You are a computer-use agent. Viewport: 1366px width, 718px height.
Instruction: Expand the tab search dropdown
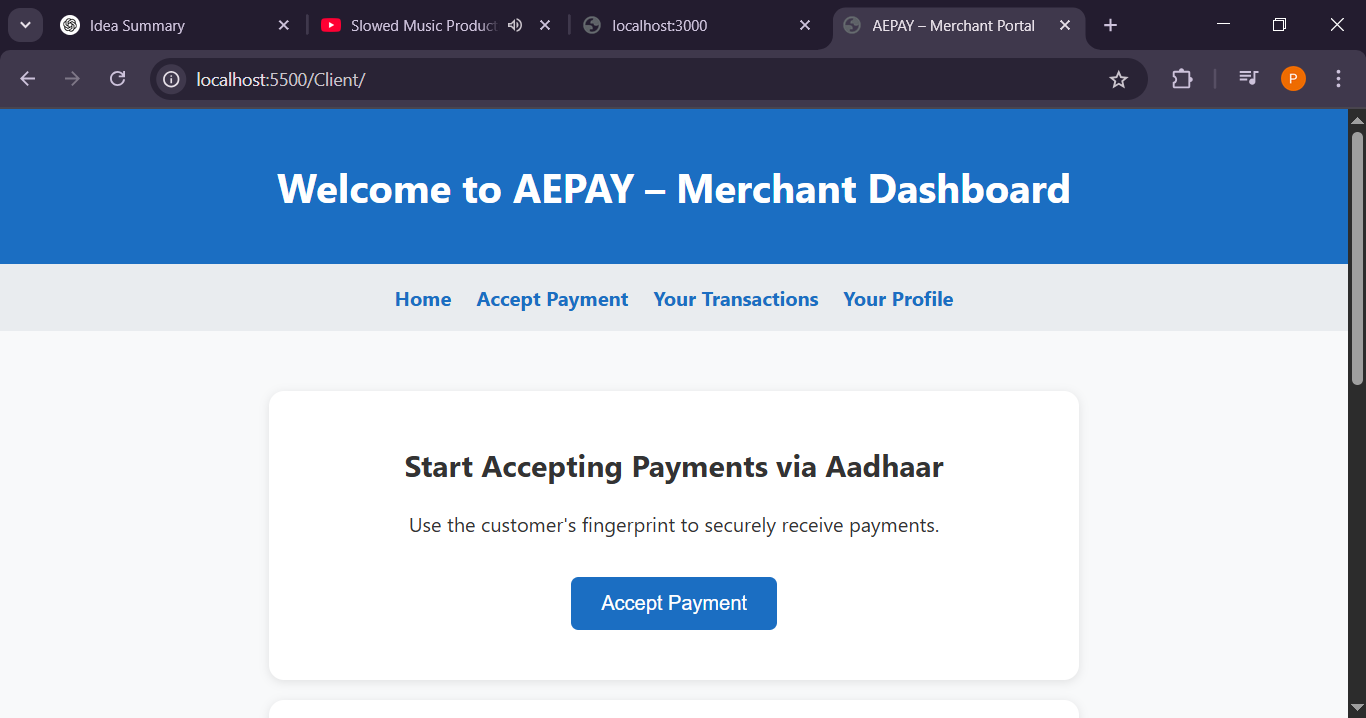[x=25, y=25]
